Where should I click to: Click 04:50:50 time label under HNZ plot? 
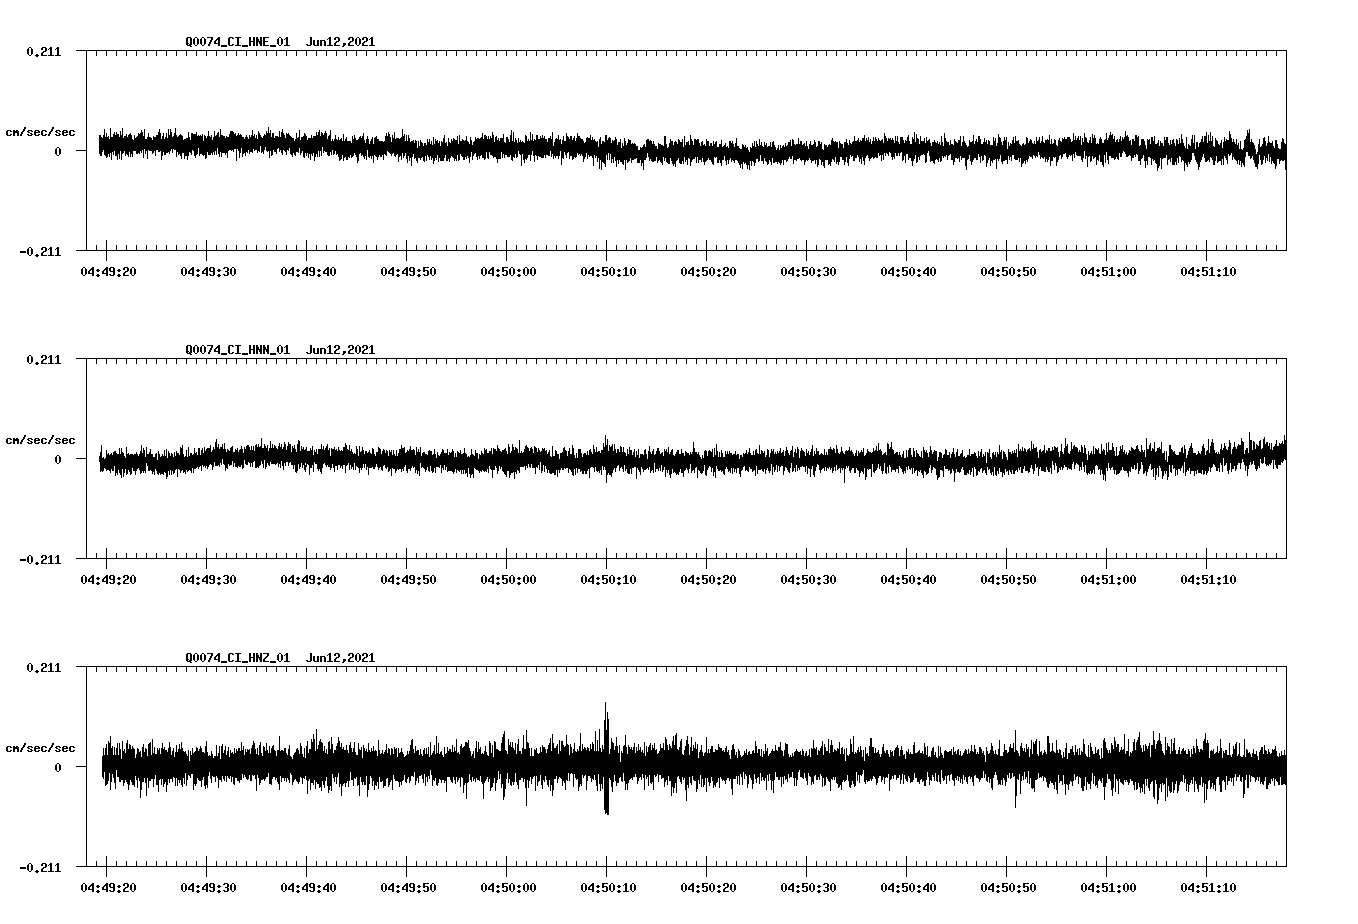1008,888
